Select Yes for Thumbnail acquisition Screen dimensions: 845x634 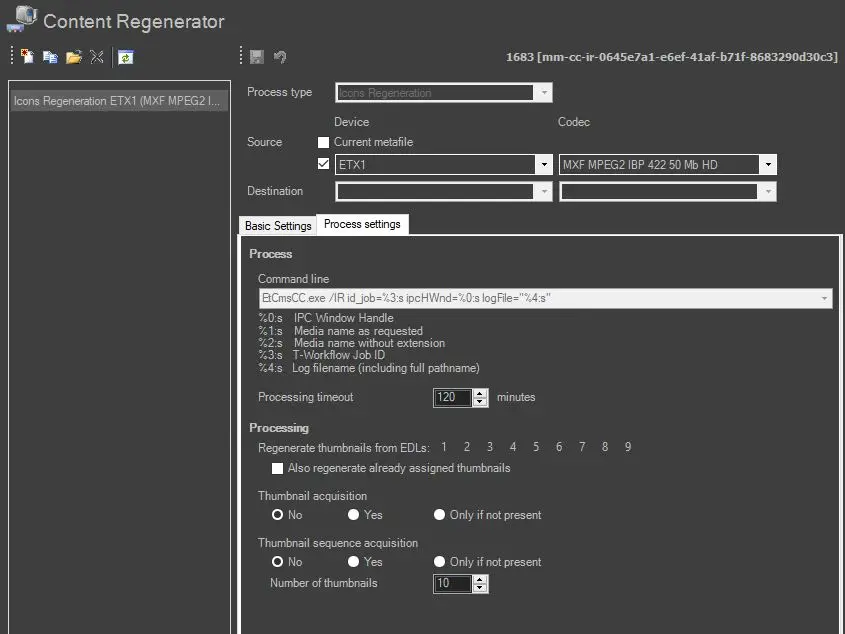(x=354, y=515)
